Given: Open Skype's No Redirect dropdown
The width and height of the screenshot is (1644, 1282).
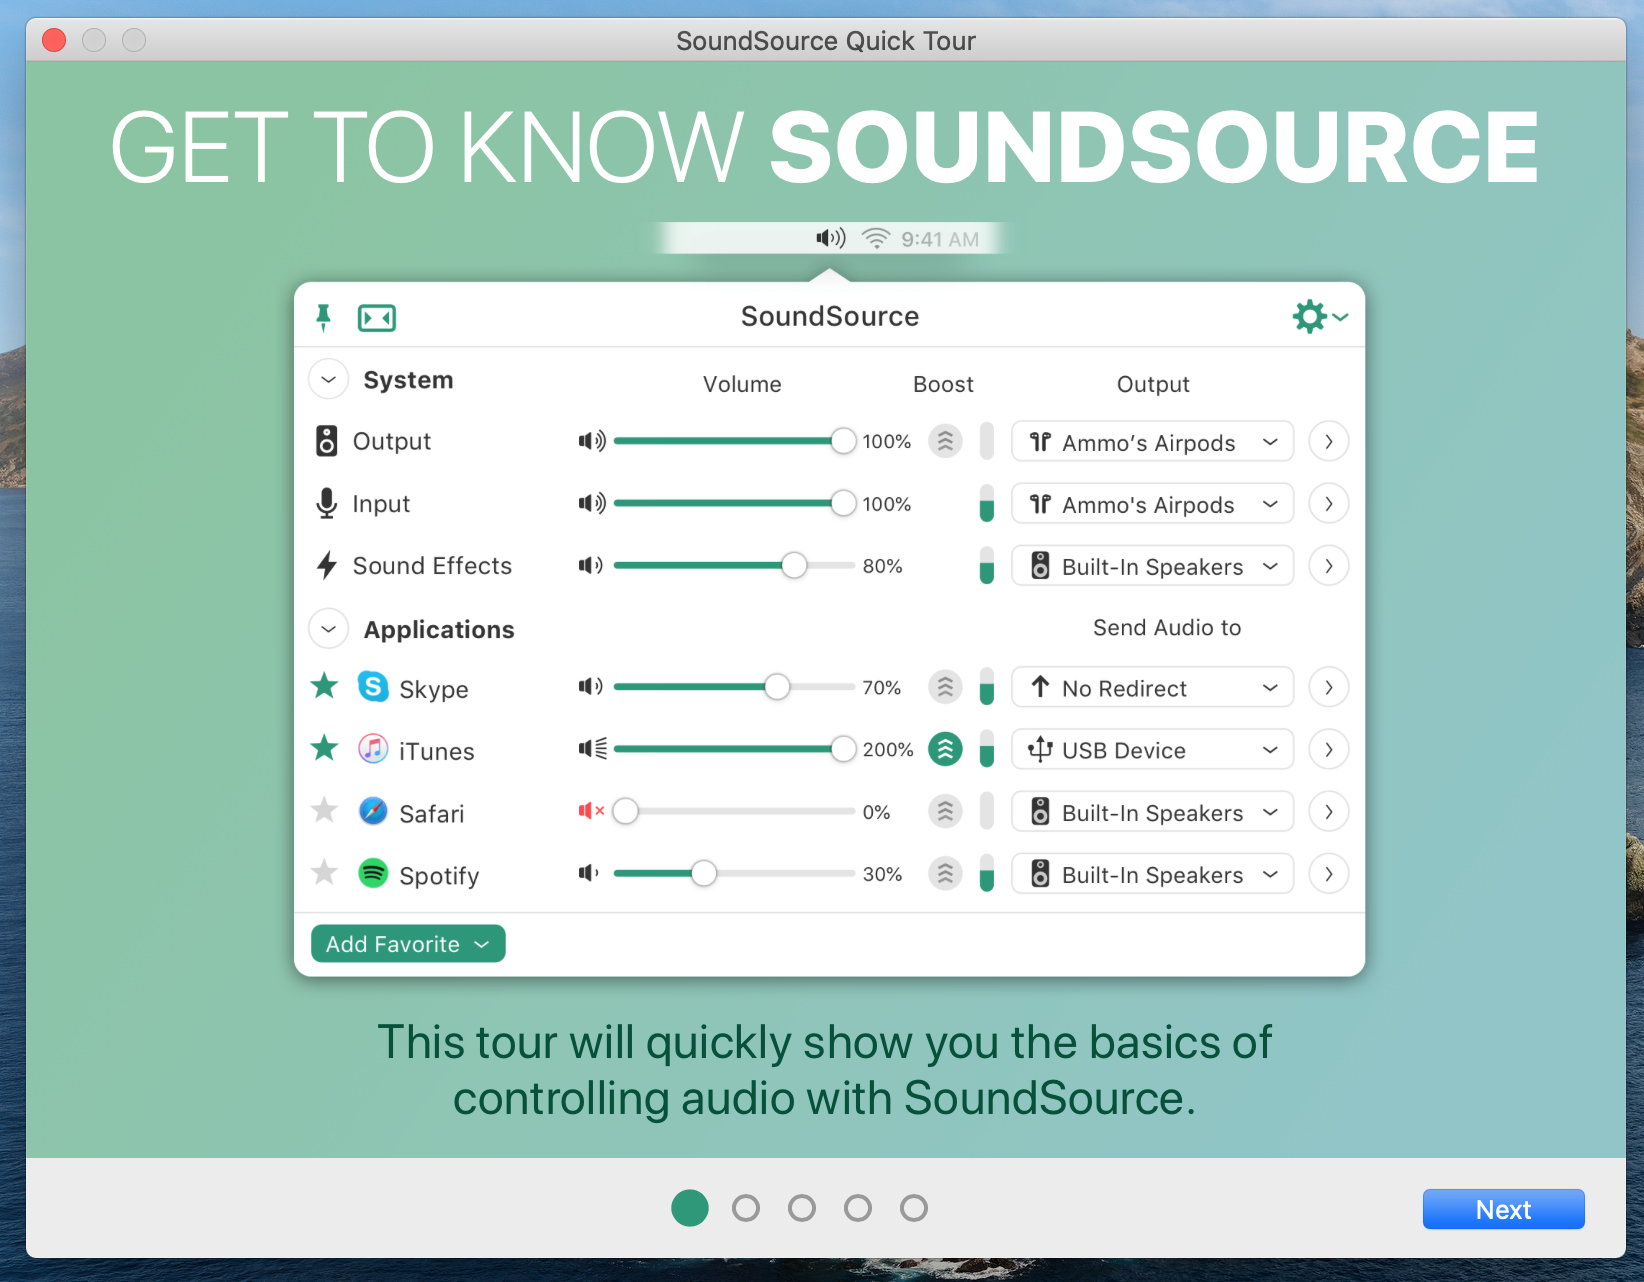Looking at the screenshot, I should click(x=1153, y=687).
